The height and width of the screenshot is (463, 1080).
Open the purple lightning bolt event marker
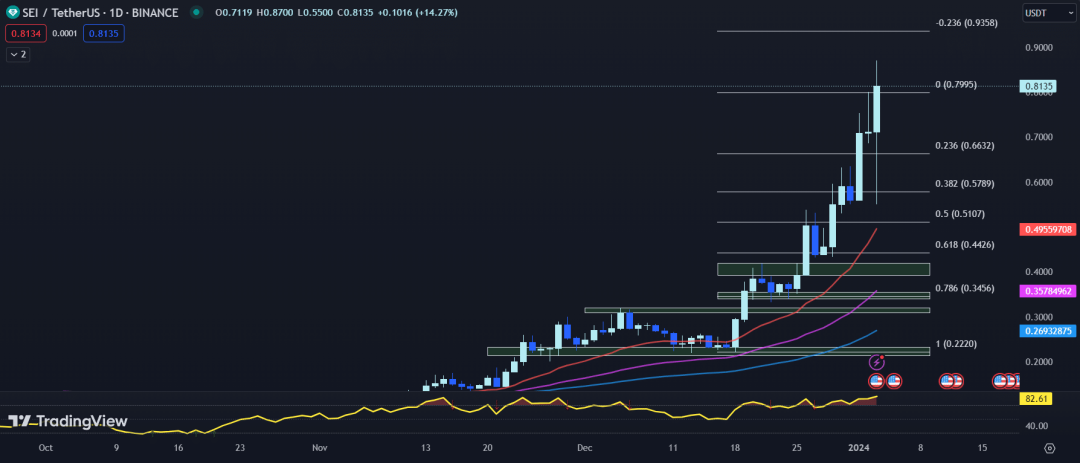coord(878,361)
